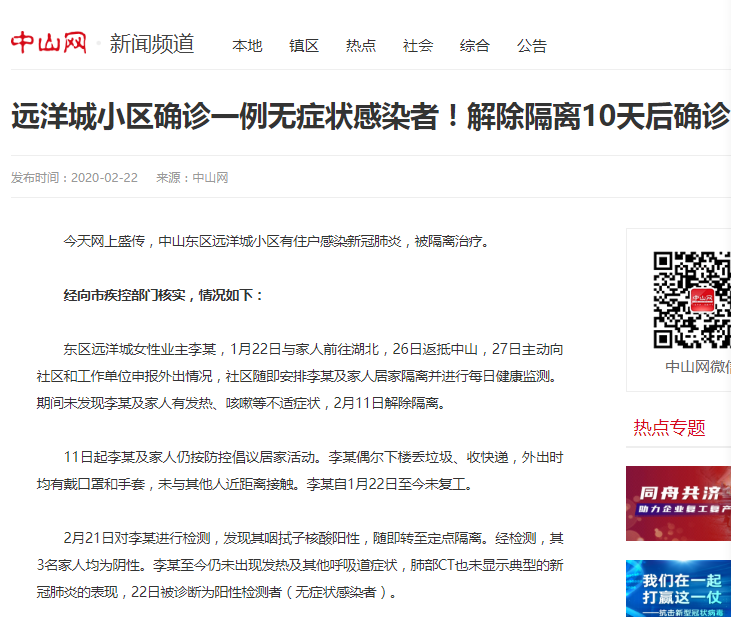The image size is (731, 617).
Task: Switch to the 社会 news section
Action: click(x=418, y=46)
